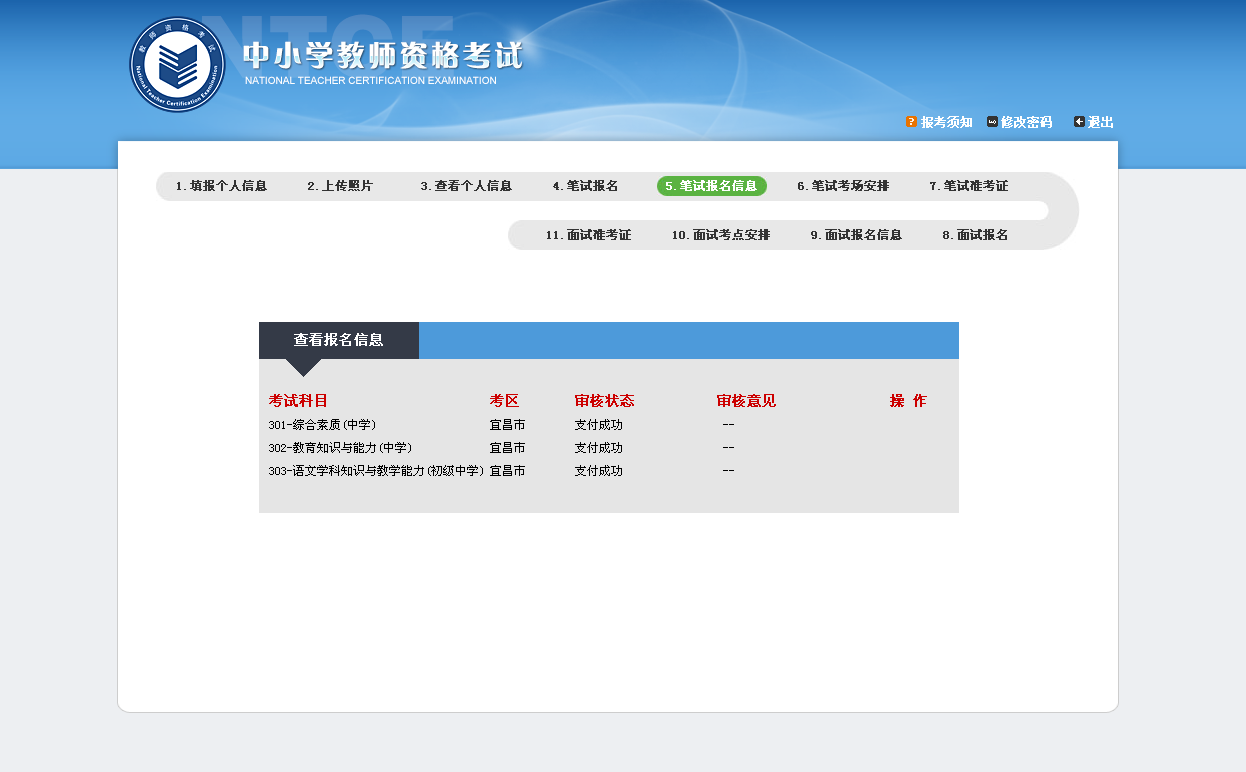
Task: Open step 11 面试准考证
Action: coord(588,235)
